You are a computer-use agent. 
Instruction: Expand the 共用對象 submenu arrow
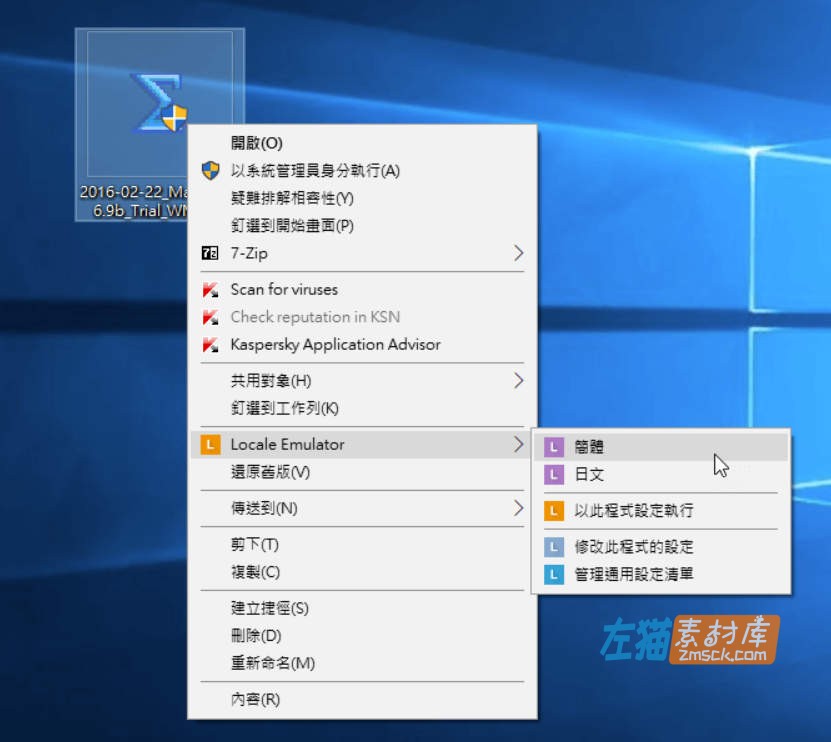pos(516,381)
